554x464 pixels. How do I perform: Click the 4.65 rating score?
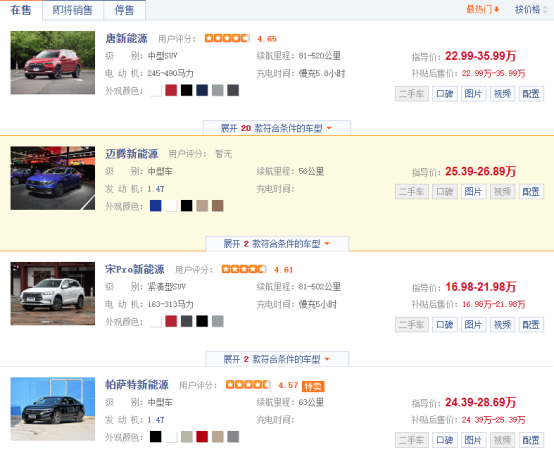click(x=267, y=39)
